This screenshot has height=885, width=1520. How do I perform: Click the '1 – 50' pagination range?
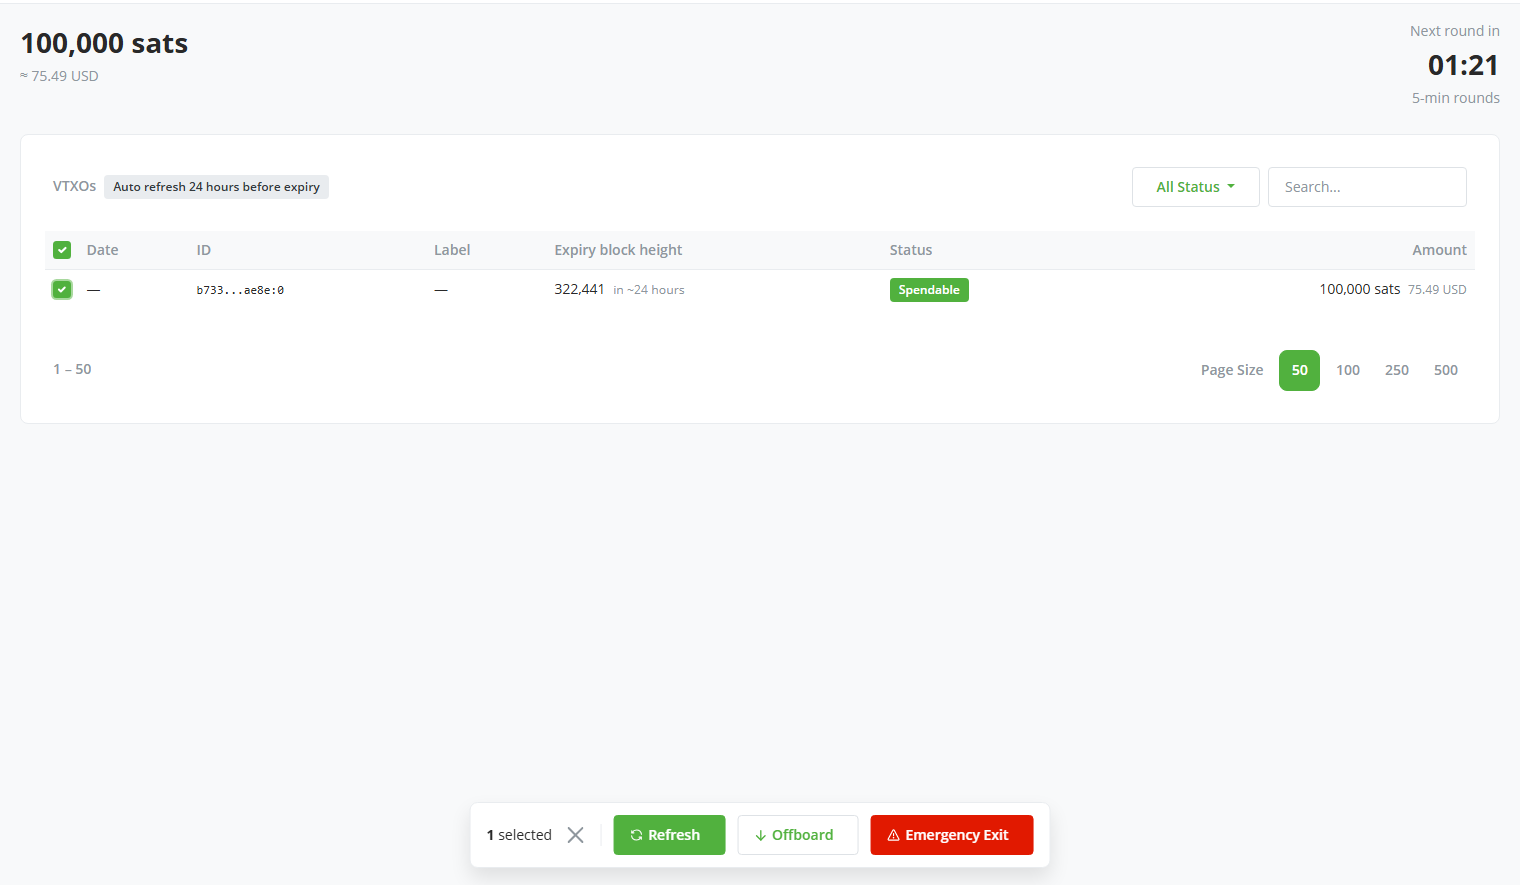72,369
